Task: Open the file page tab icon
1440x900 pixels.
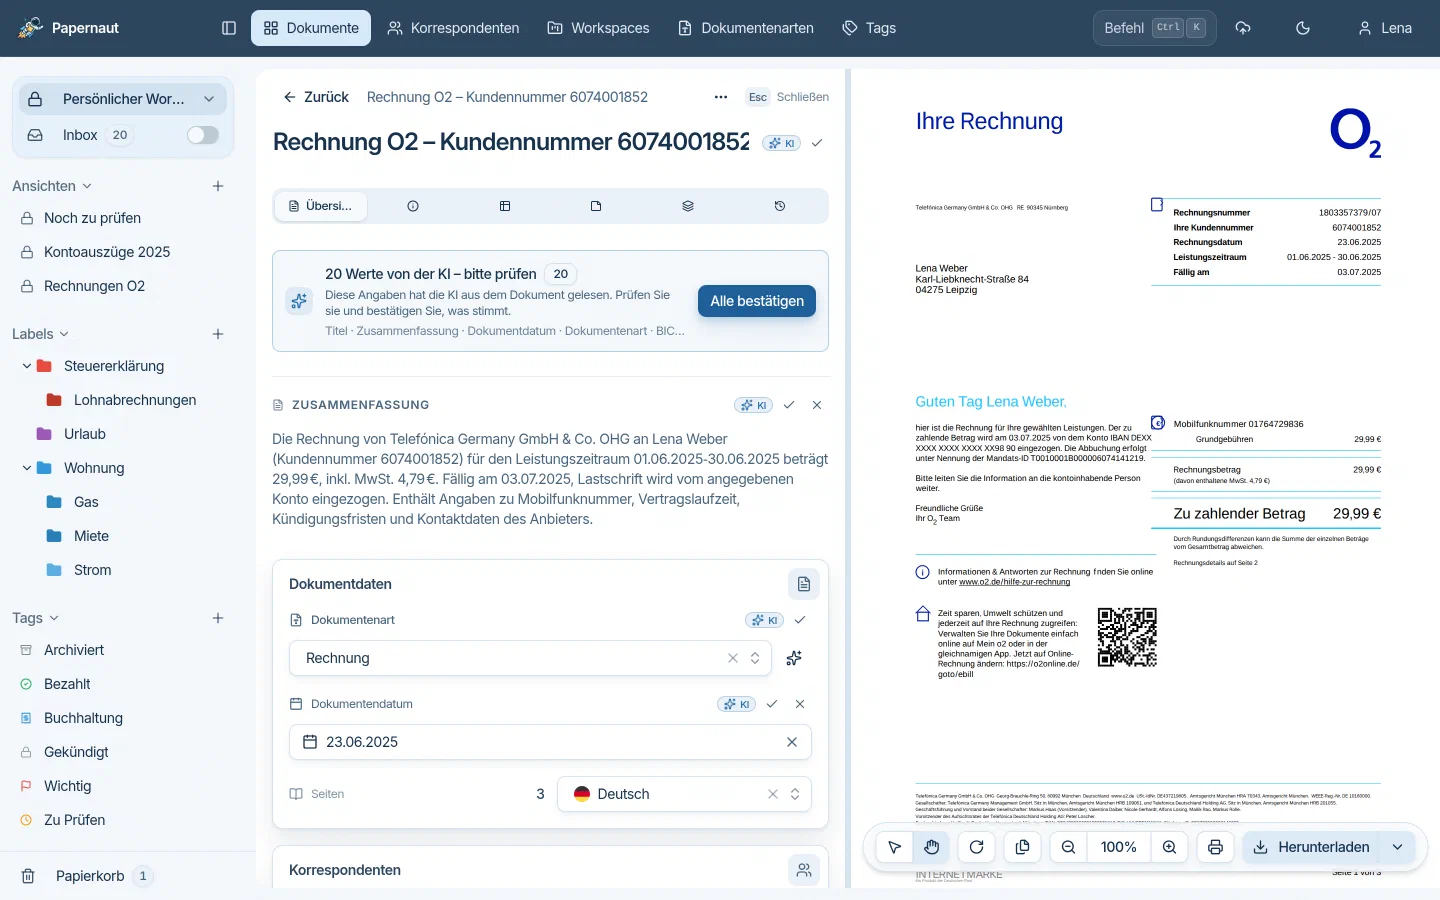Action: coord(596,206)
